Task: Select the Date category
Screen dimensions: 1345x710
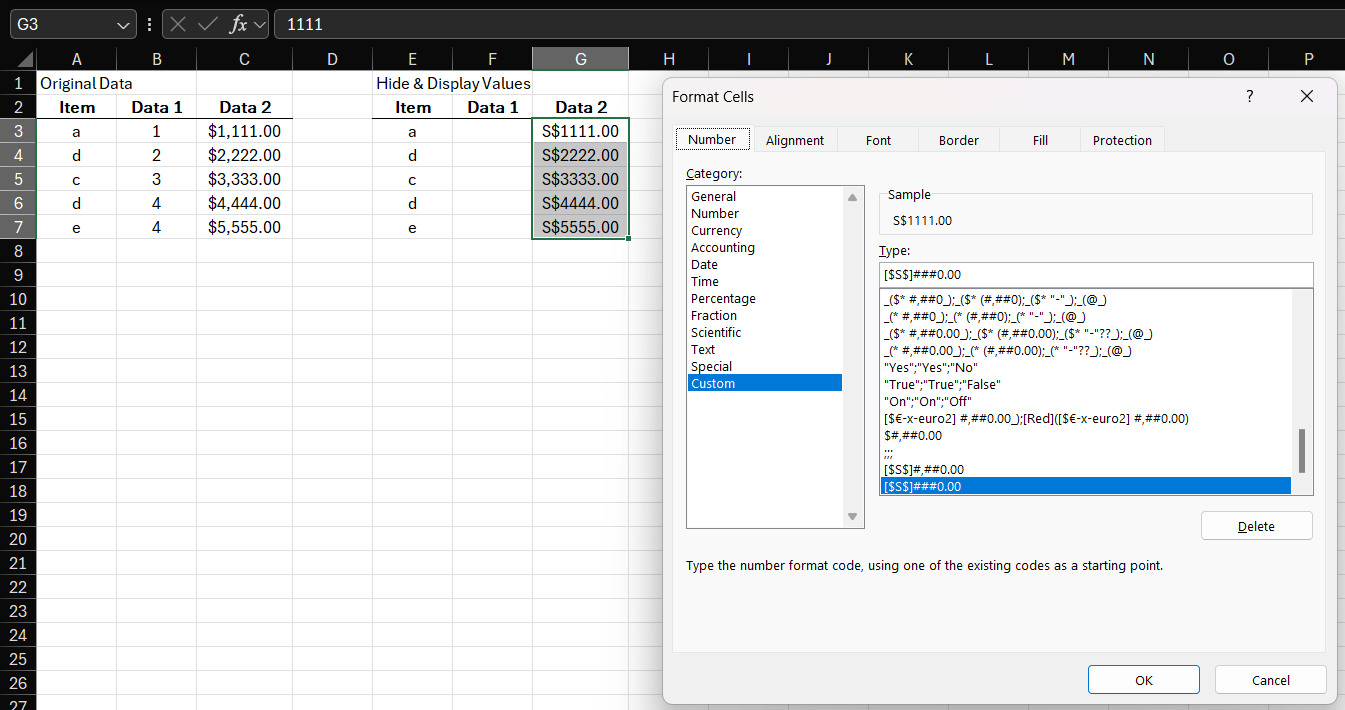Action: click(x=765, y=264)
